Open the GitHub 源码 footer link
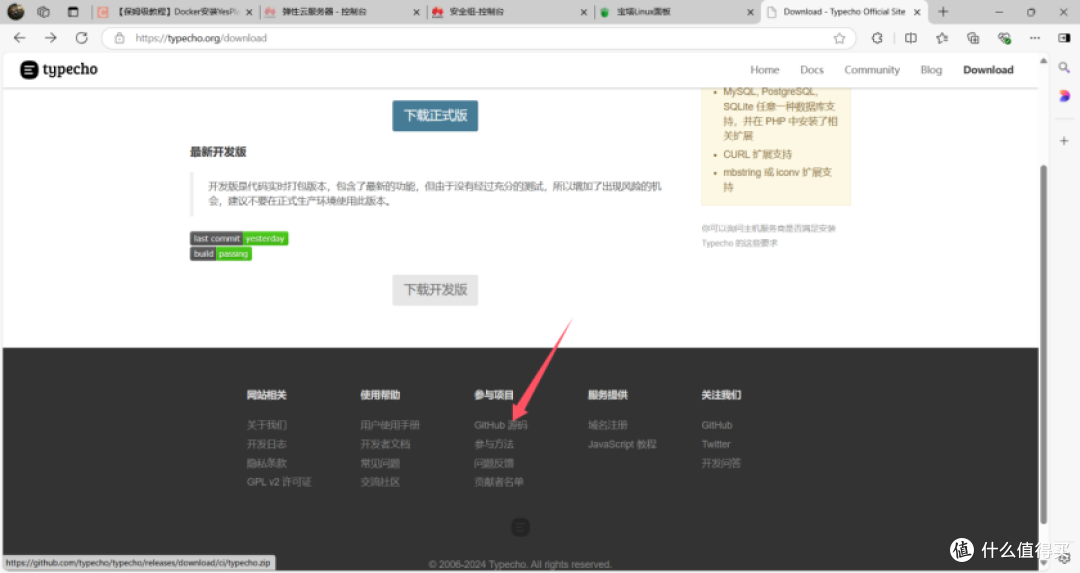 click(x=501, y=425)
